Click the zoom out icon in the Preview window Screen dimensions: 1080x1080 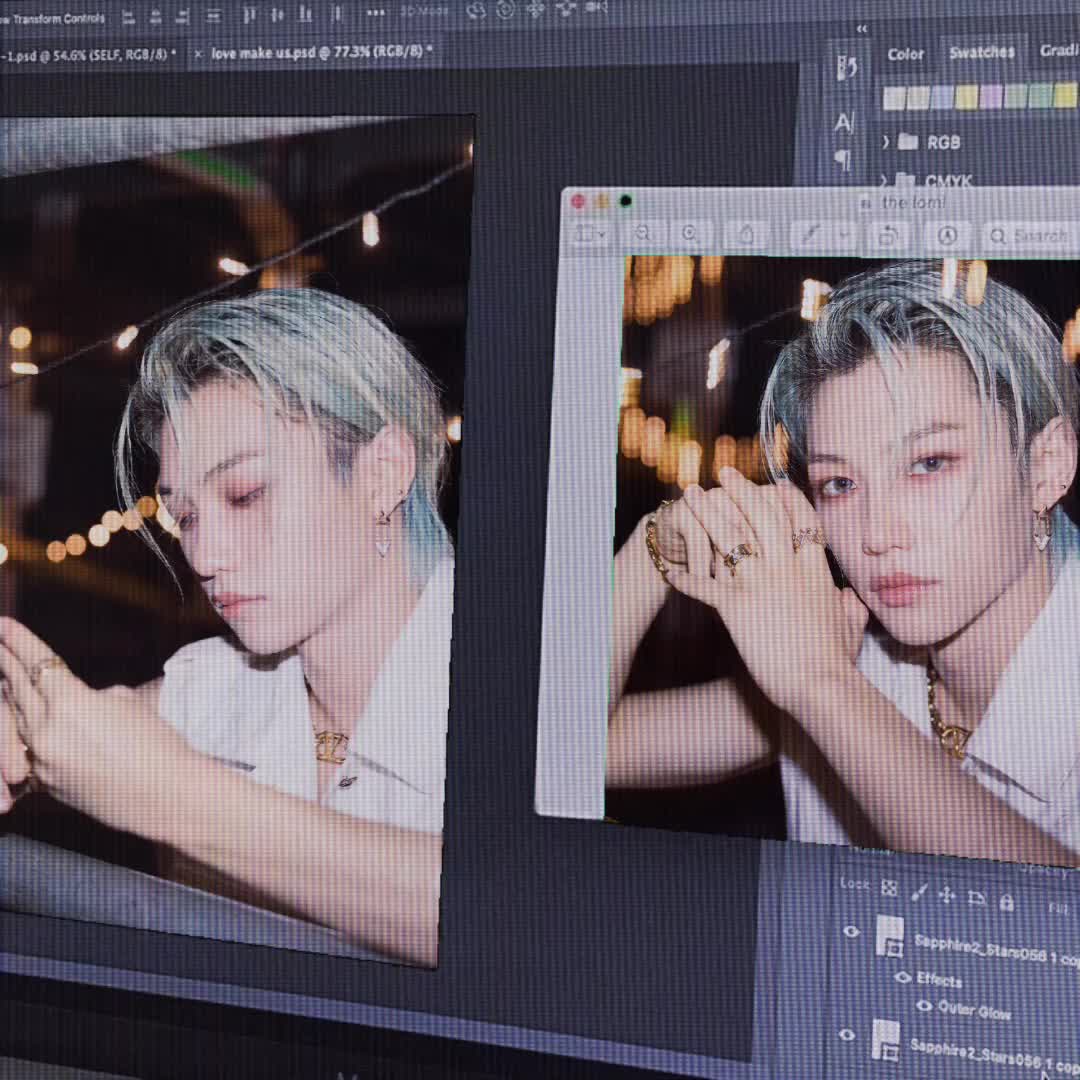coord(643,233)
